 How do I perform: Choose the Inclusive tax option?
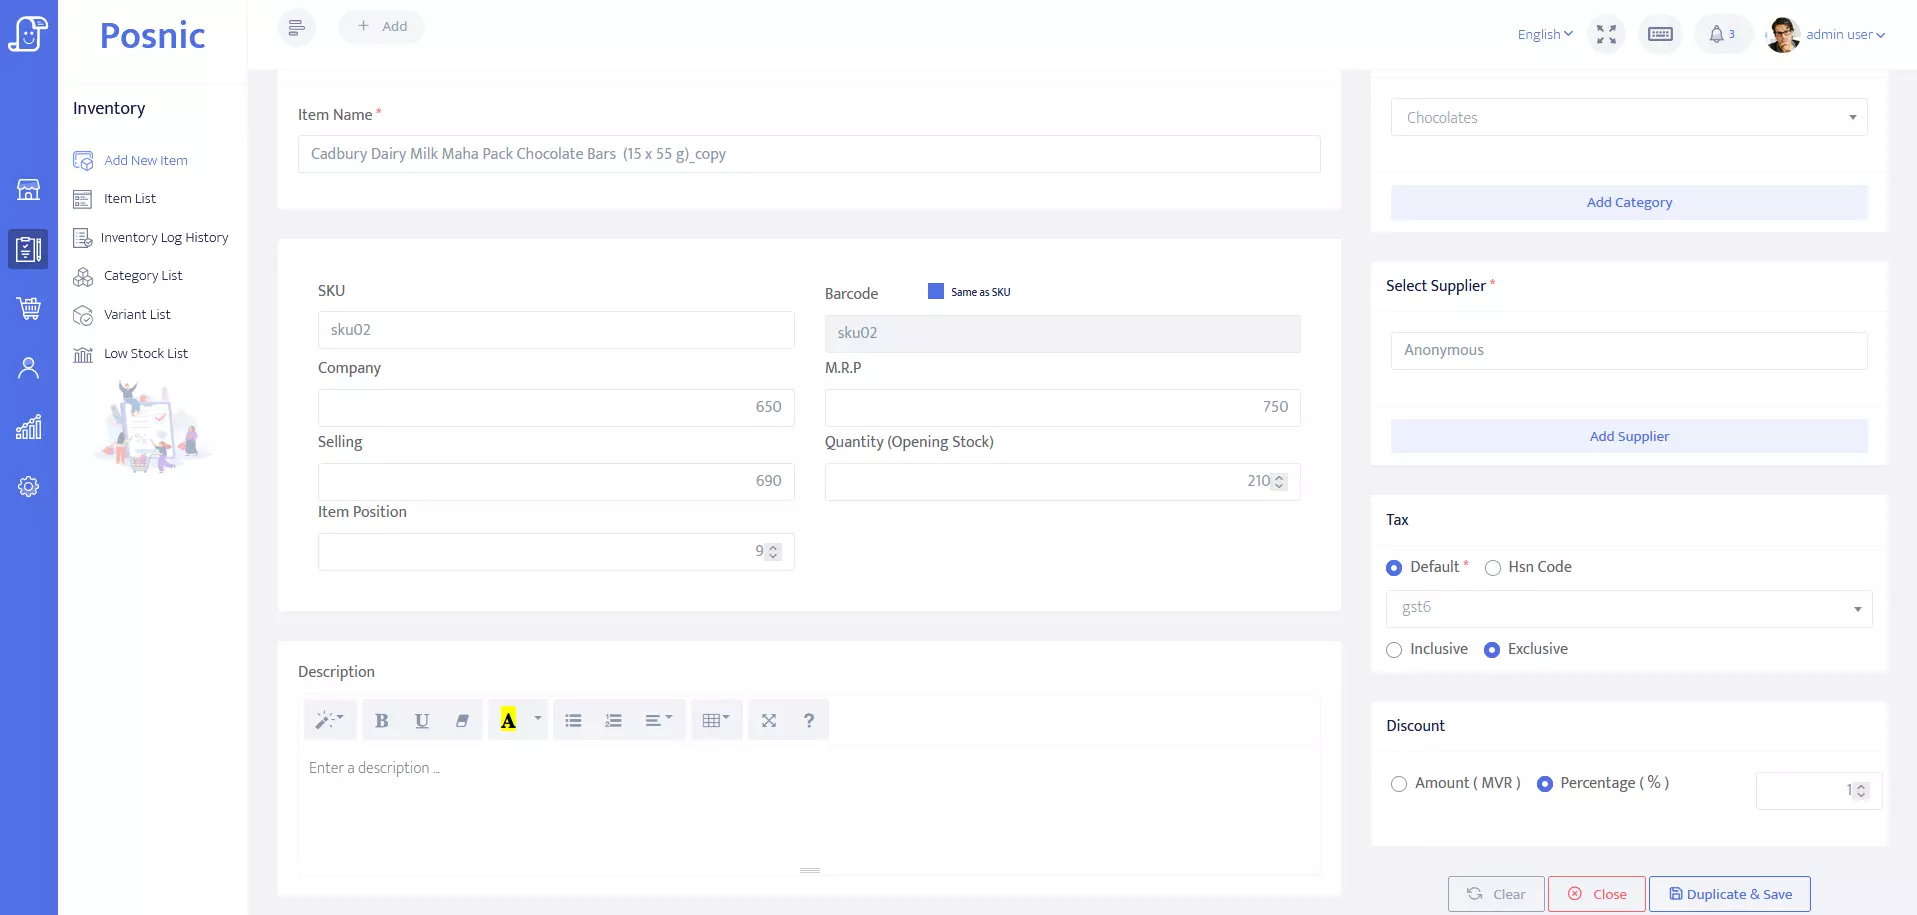pos(1394,650)
